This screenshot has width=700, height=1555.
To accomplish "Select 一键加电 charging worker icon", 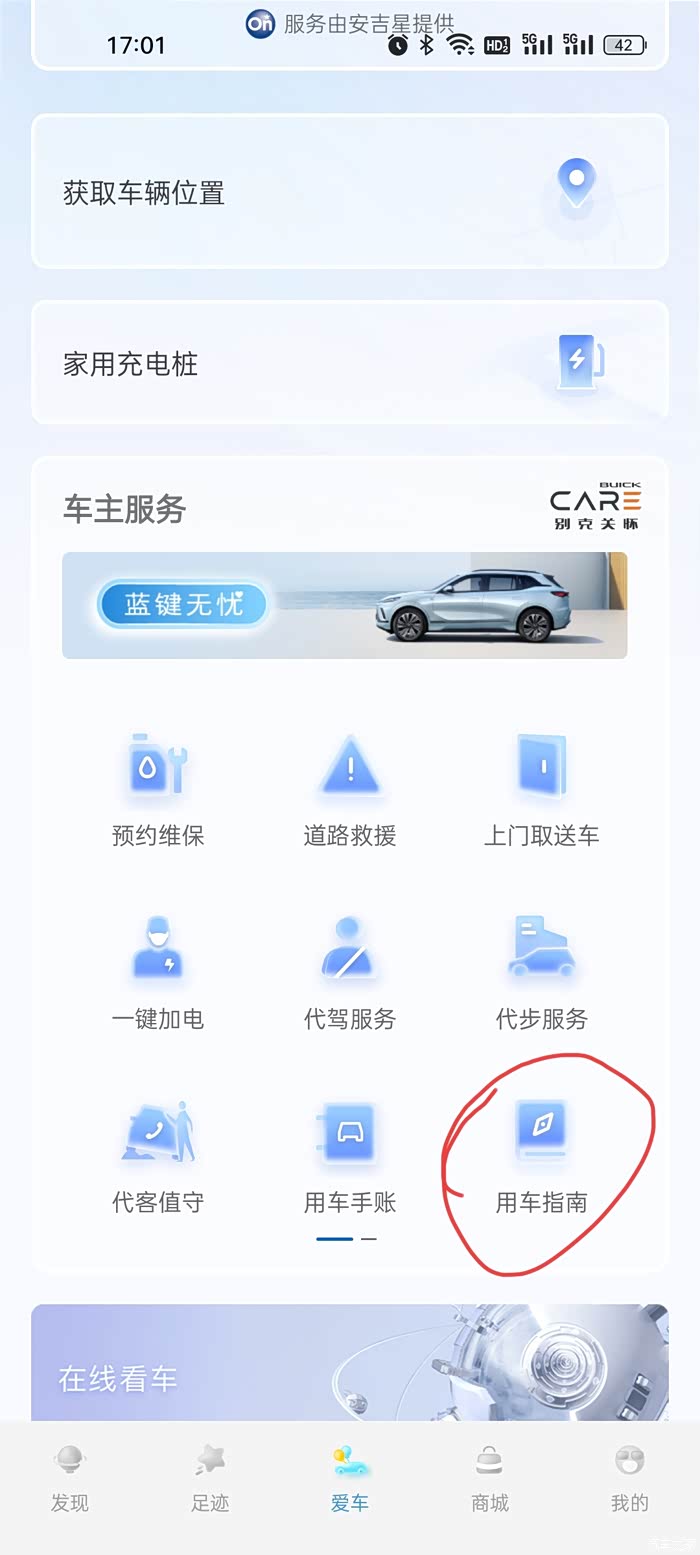I will (x=158, y=950).
